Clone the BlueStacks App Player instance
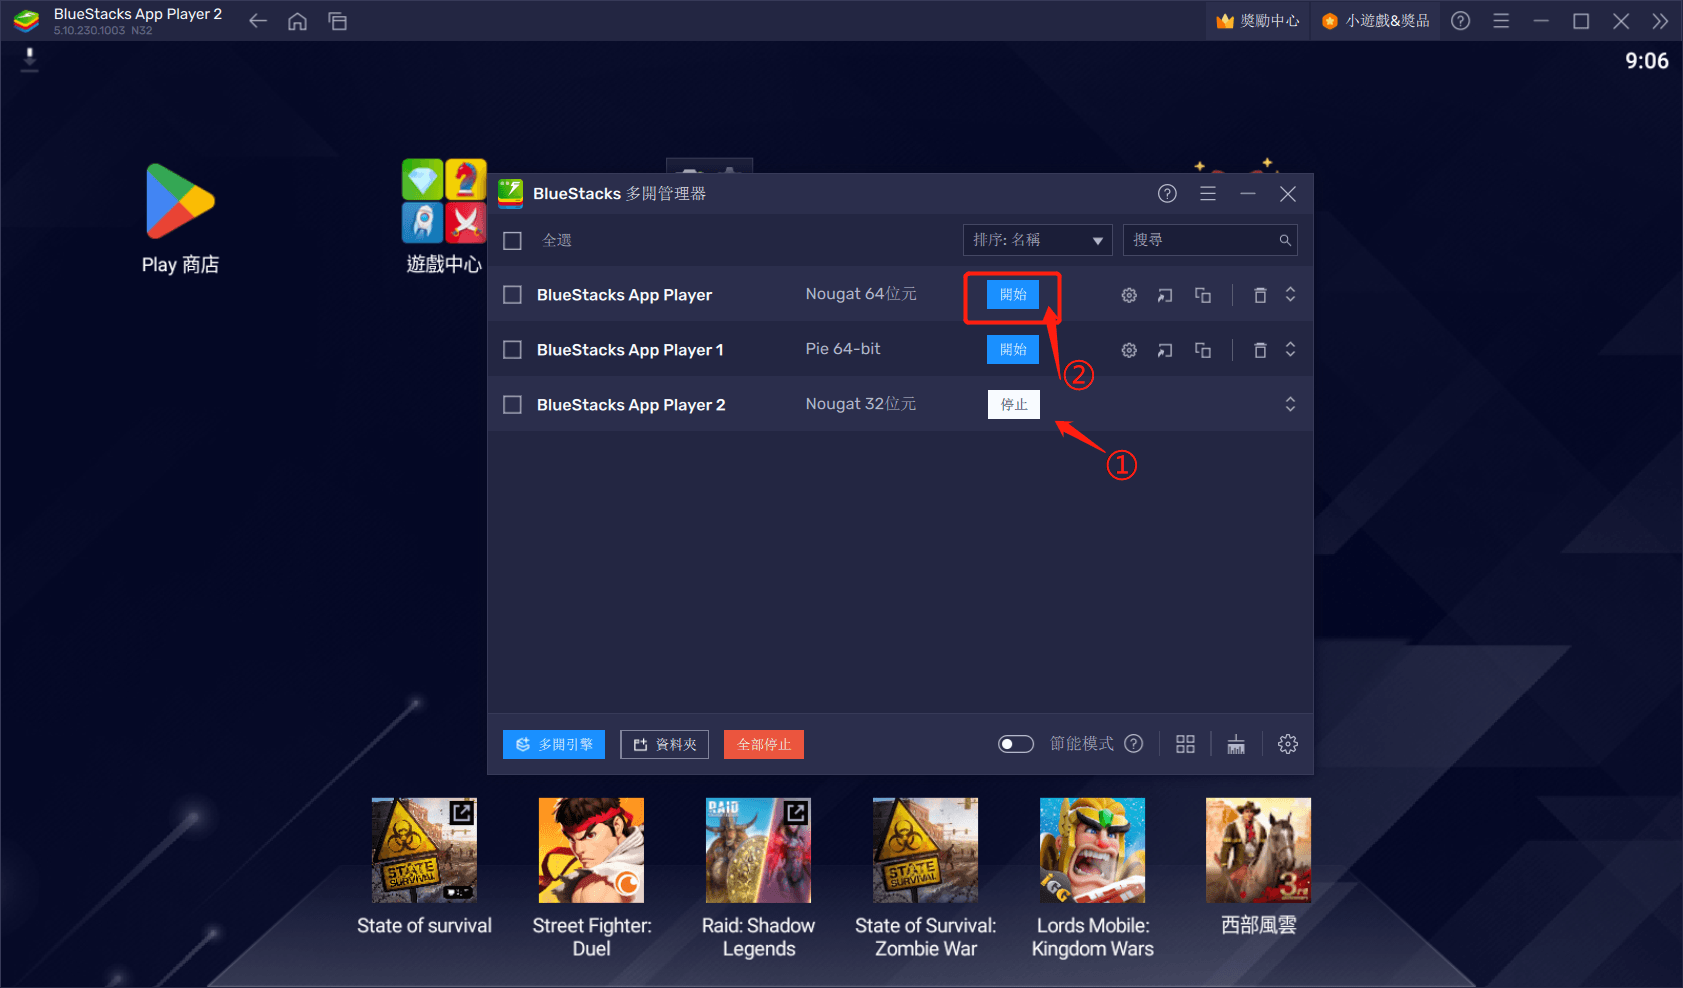 point(1203,295)
